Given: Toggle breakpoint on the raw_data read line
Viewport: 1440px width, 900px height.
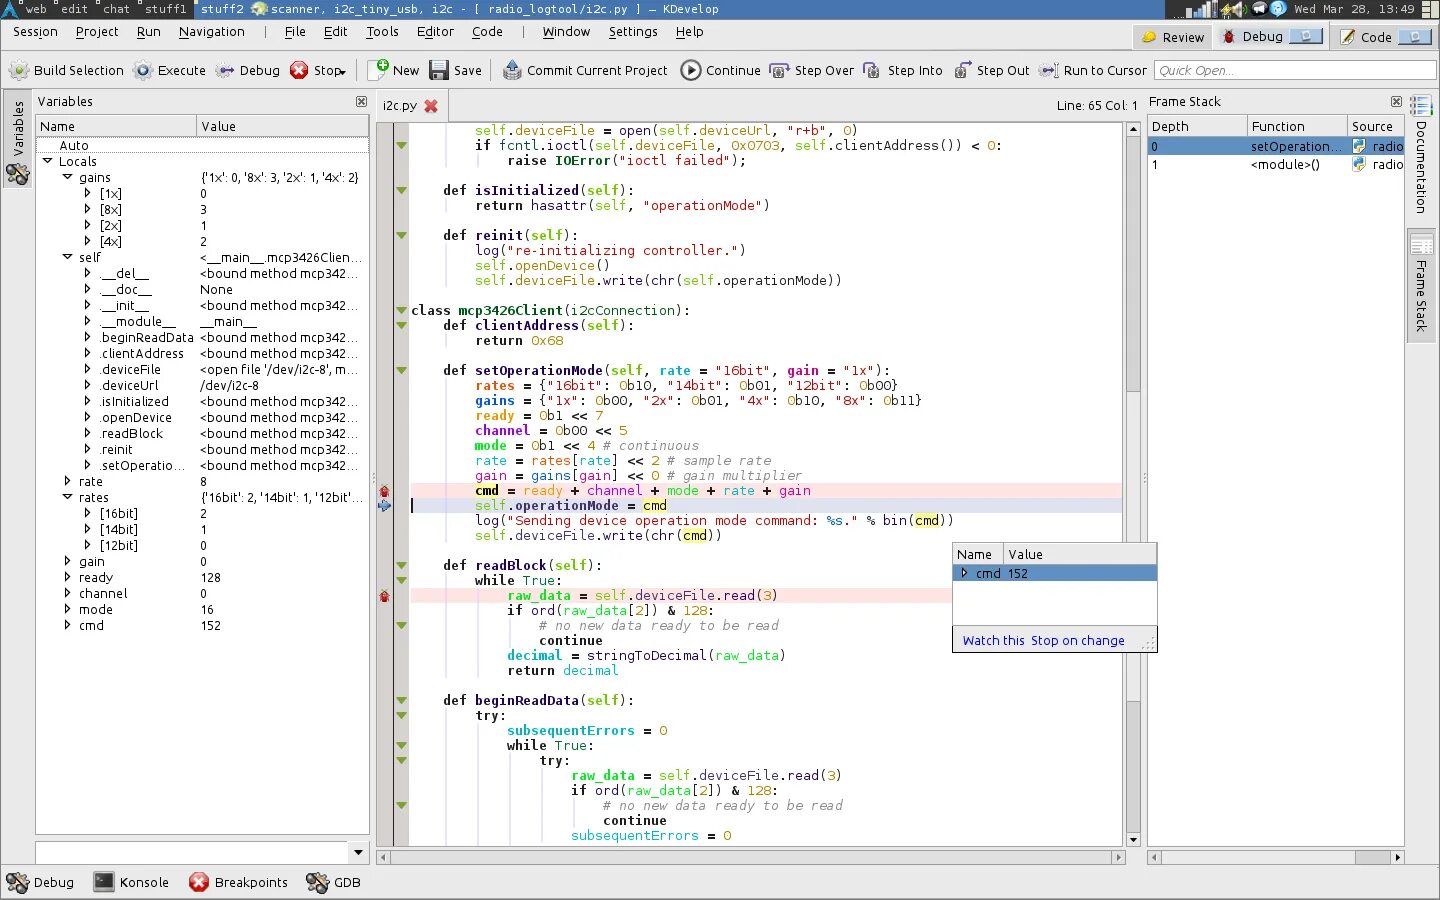Looking at the screenshot, I should pos(385,596).
